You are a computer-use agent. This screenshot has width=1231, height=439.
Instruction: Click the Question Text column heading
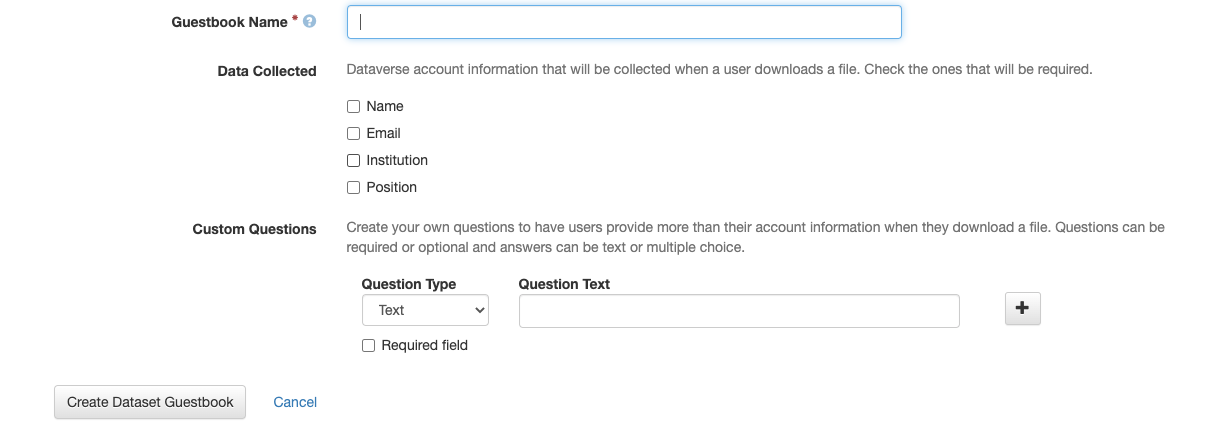click(x=564, y=284)
